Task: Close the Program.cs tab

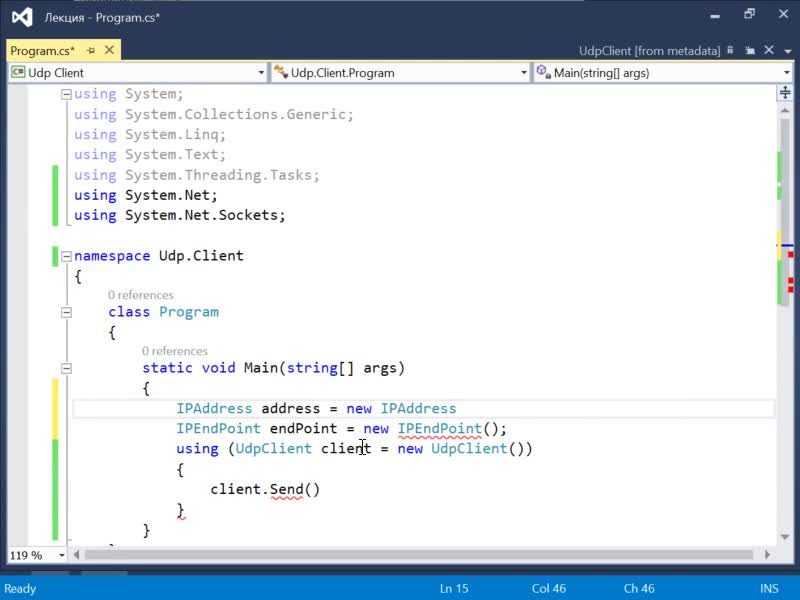Action: (x=109, y=50)
